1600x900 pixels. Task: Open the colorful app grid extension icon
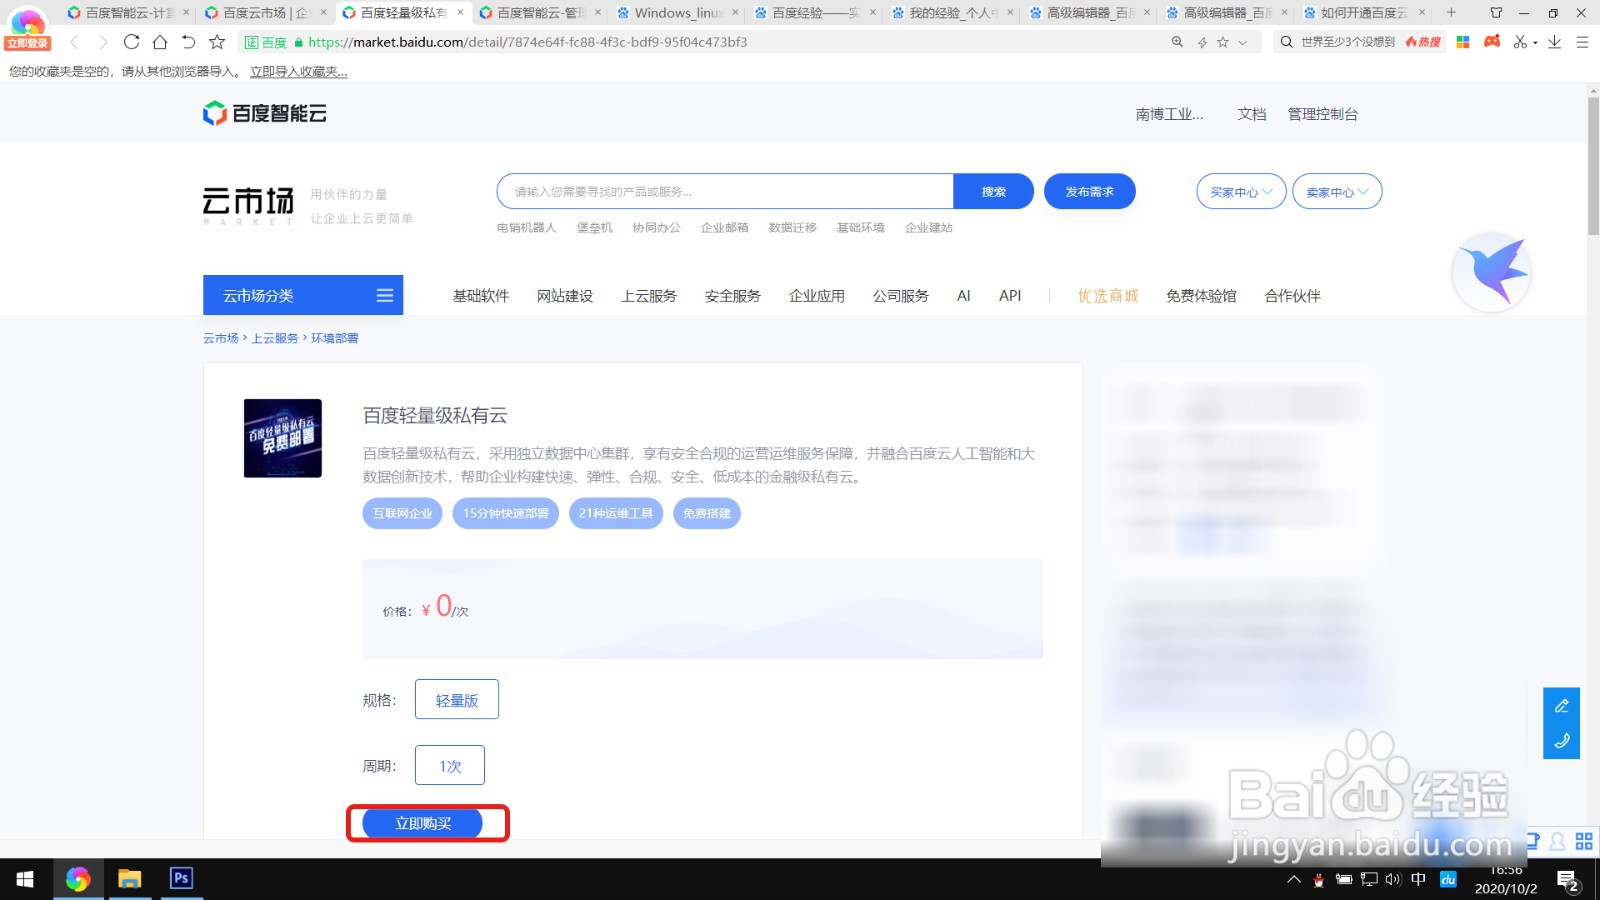coord(1463,42)
